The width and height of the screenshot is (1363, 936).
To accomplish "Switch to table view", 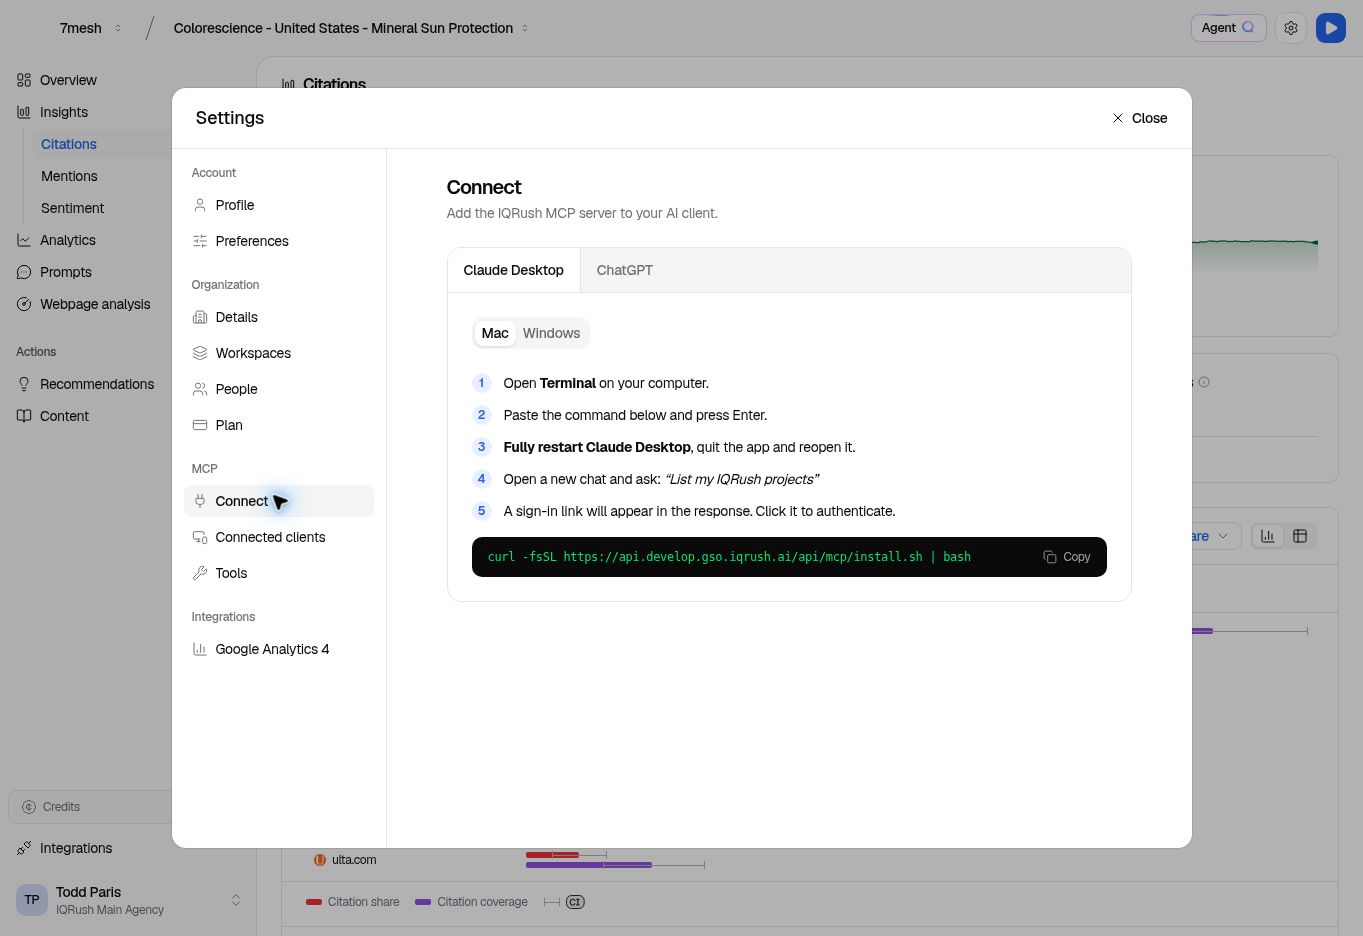I will coord(1300,536).
